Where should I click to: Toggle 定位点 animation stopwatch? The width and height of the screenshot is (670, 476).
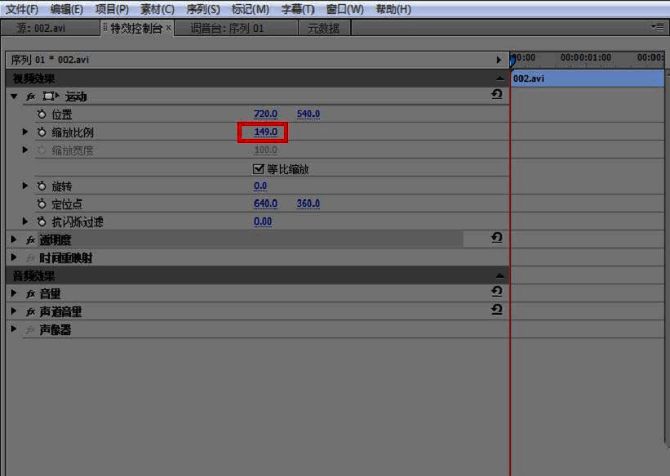(x=41, y=204)
